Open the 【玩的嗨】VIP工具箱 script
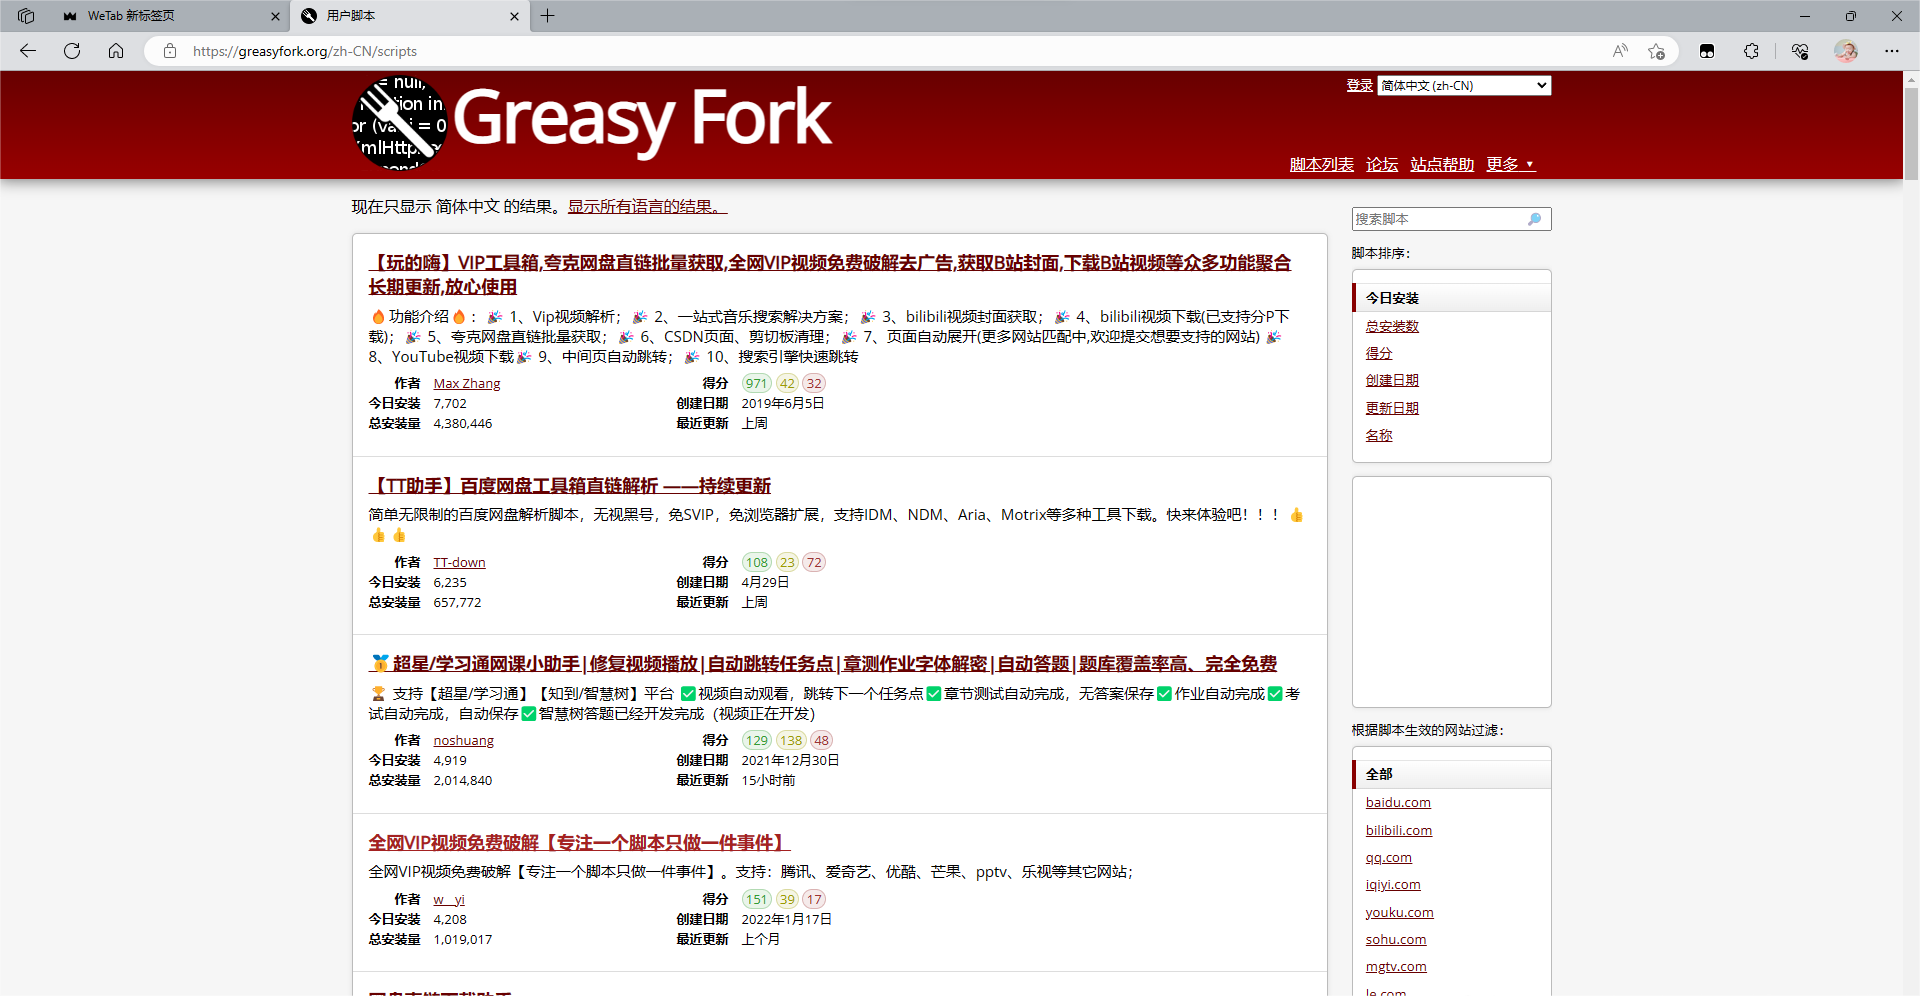Viewport: 1920px width, 996px height. [x=829, y=275]
